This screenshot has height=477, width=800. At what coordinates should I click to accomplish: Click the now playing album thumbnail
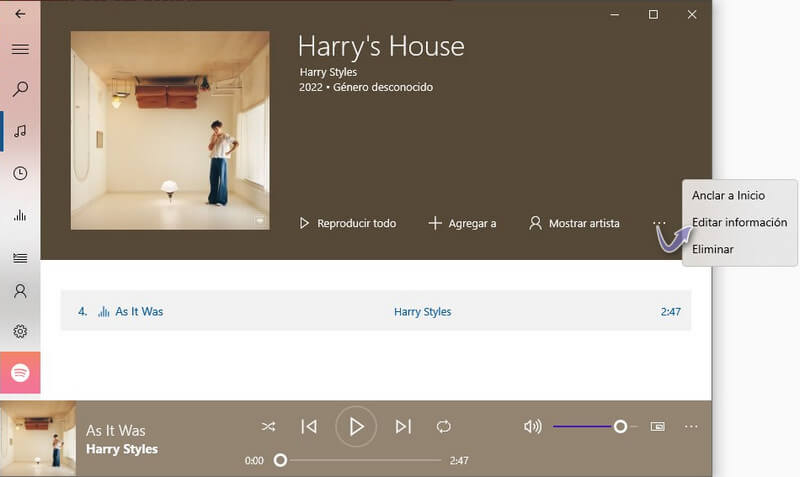[38, 439]
